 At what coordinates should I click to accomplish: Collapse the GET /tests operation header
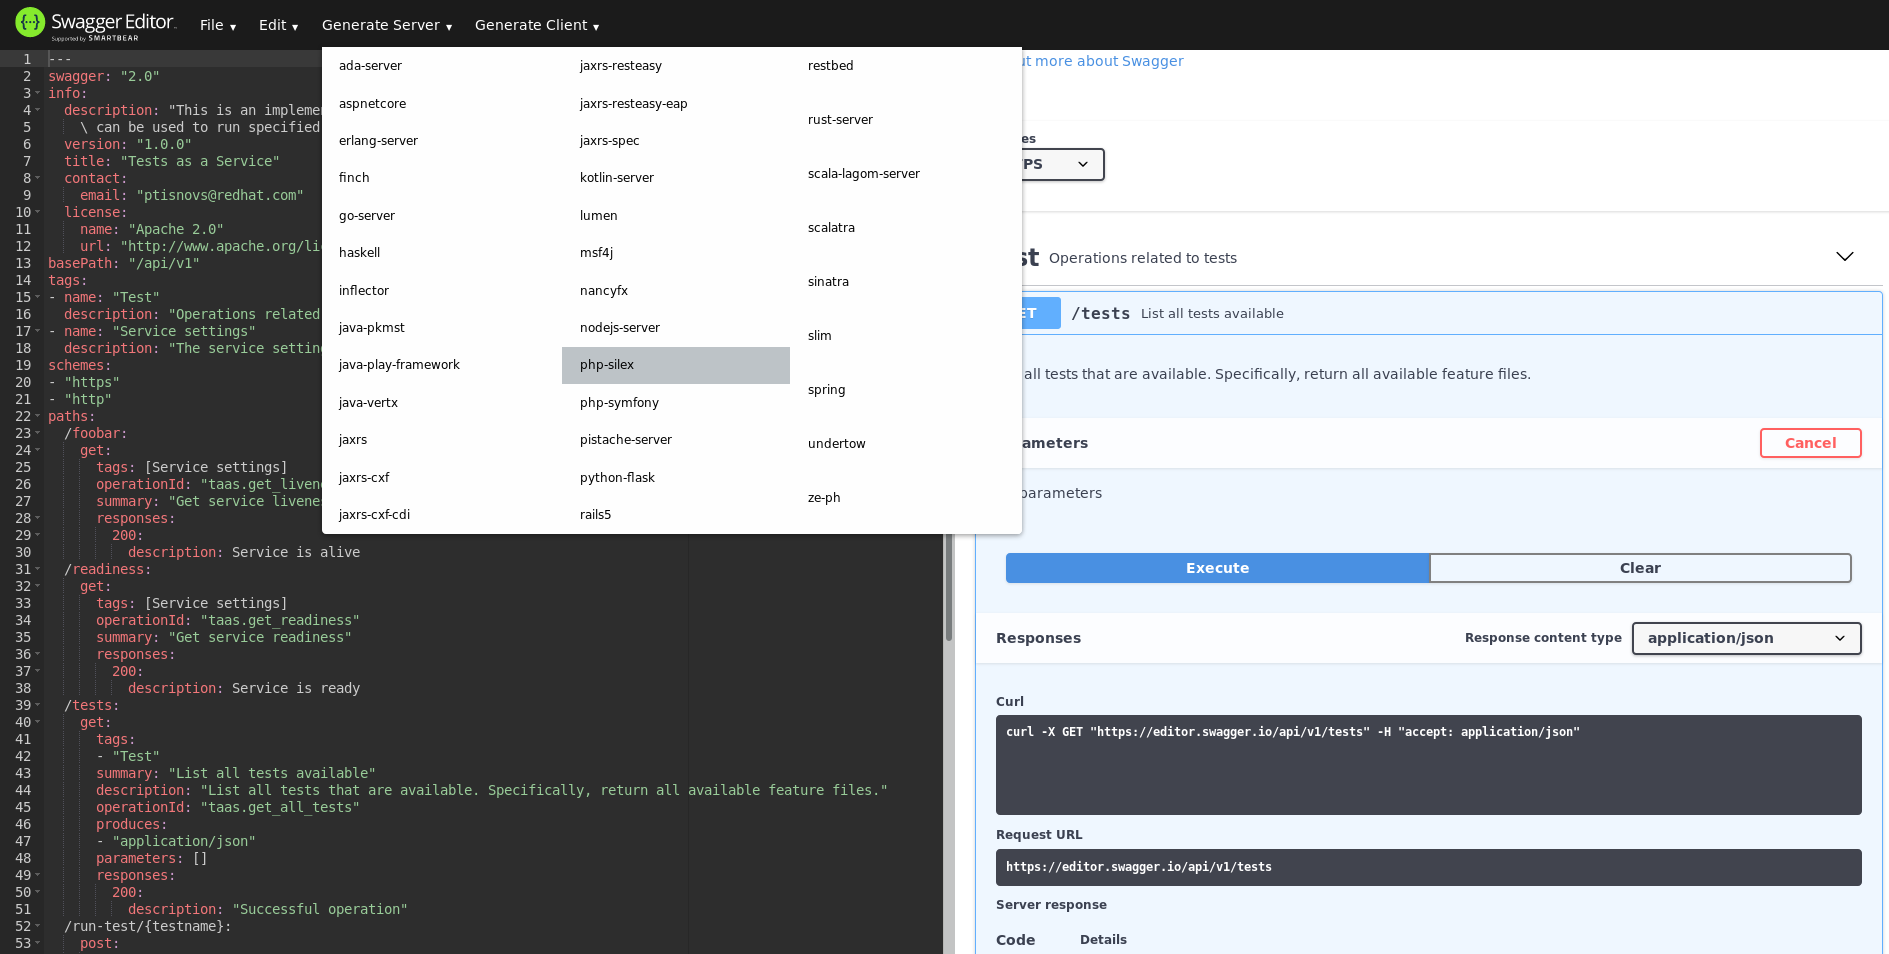(x=1450, y=313)
